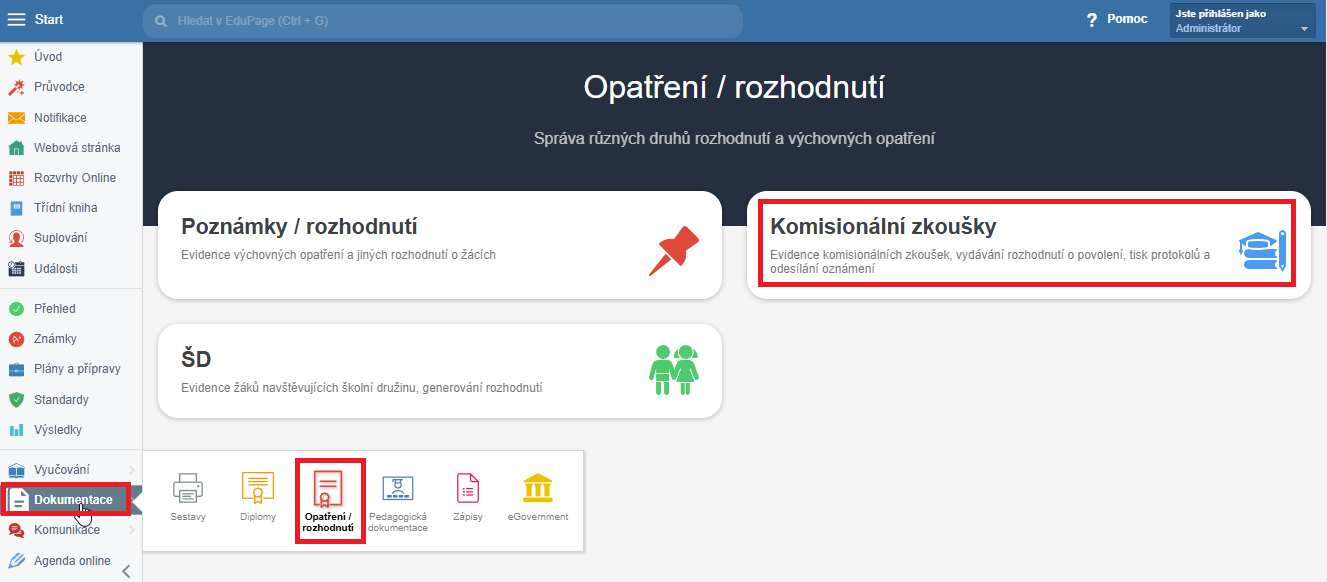Screen dimensions: 1327x582
Task: Open the ŠD card
Action: [x=440, y=371]
